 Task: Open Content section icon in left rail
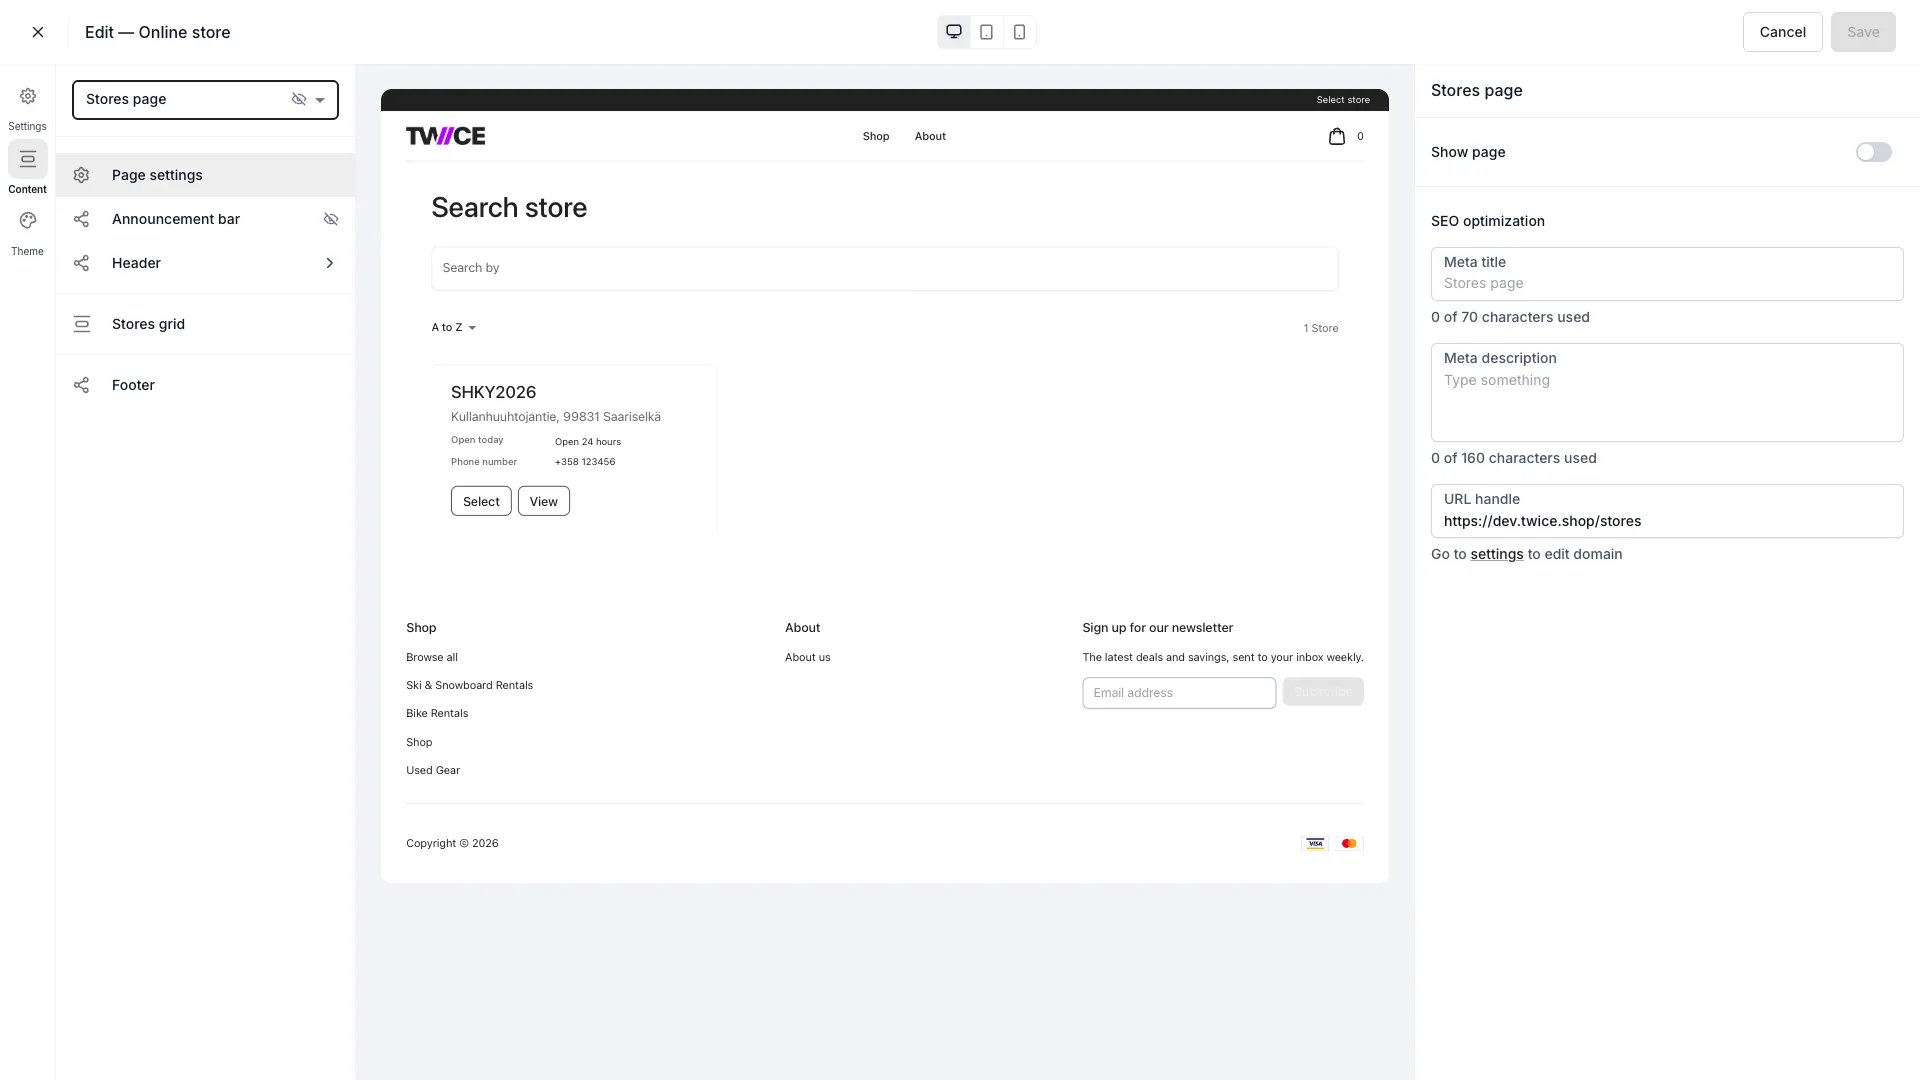[x=28, y=159]
